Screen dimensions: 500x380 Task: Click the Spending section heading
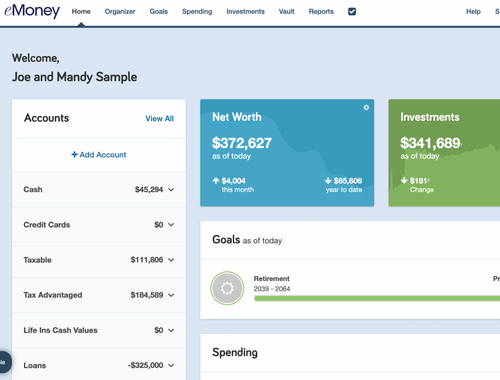coord(235,353)
